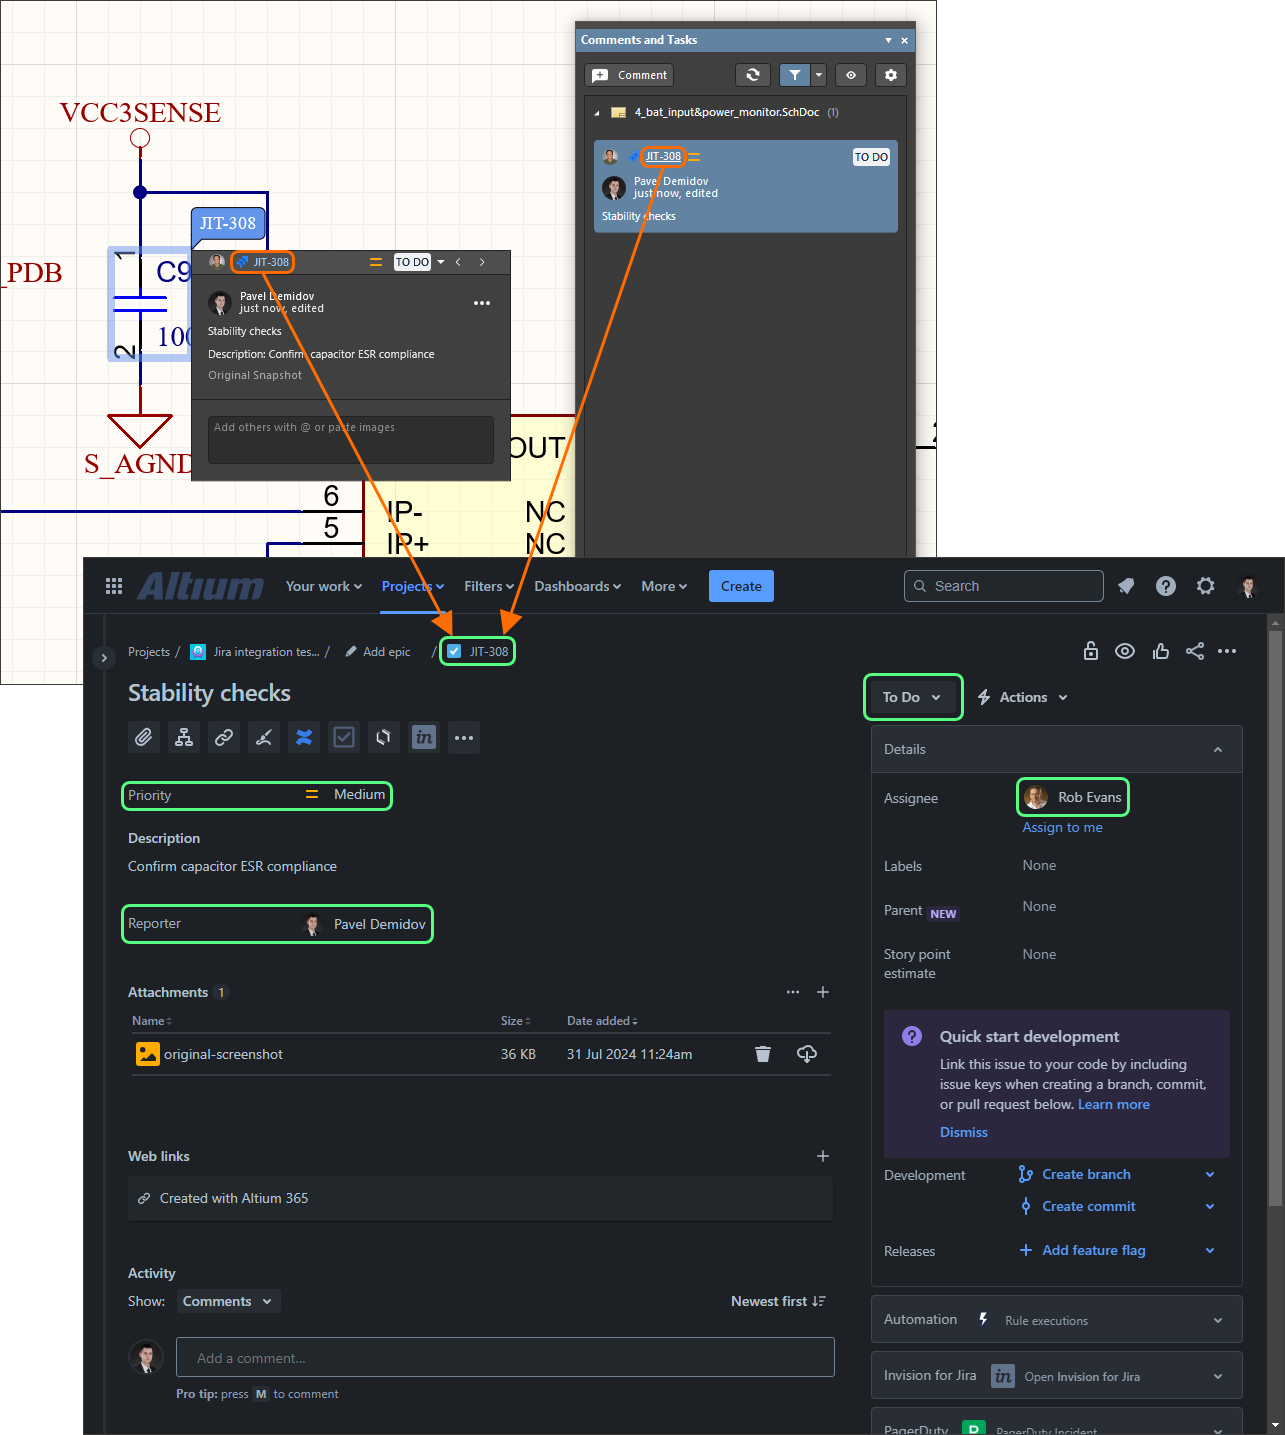Screen dimensions: 1285x1435
Task: Collapse the 4_bat_input&power_monitor.SchDoc tree node
Action: (x=597, y=113)
